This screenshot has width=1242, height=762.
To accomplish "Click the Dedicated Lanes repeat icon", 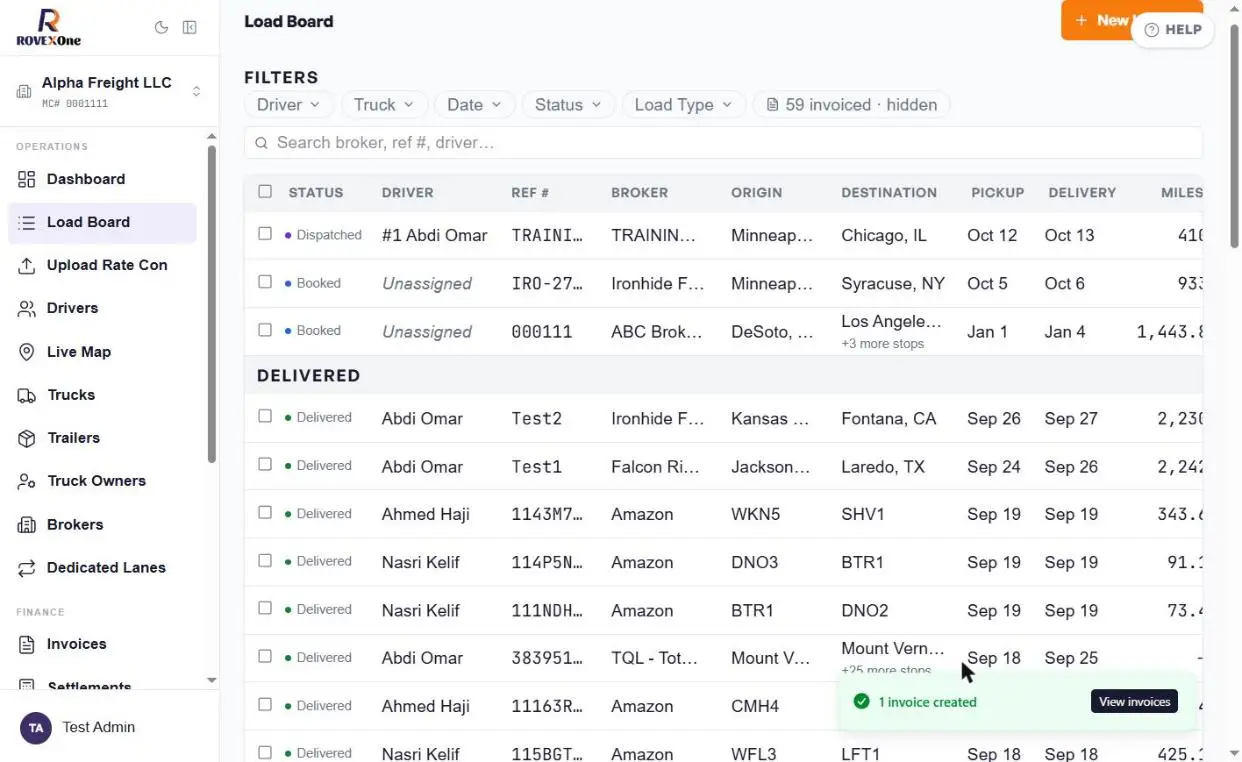I will (27, 567).
